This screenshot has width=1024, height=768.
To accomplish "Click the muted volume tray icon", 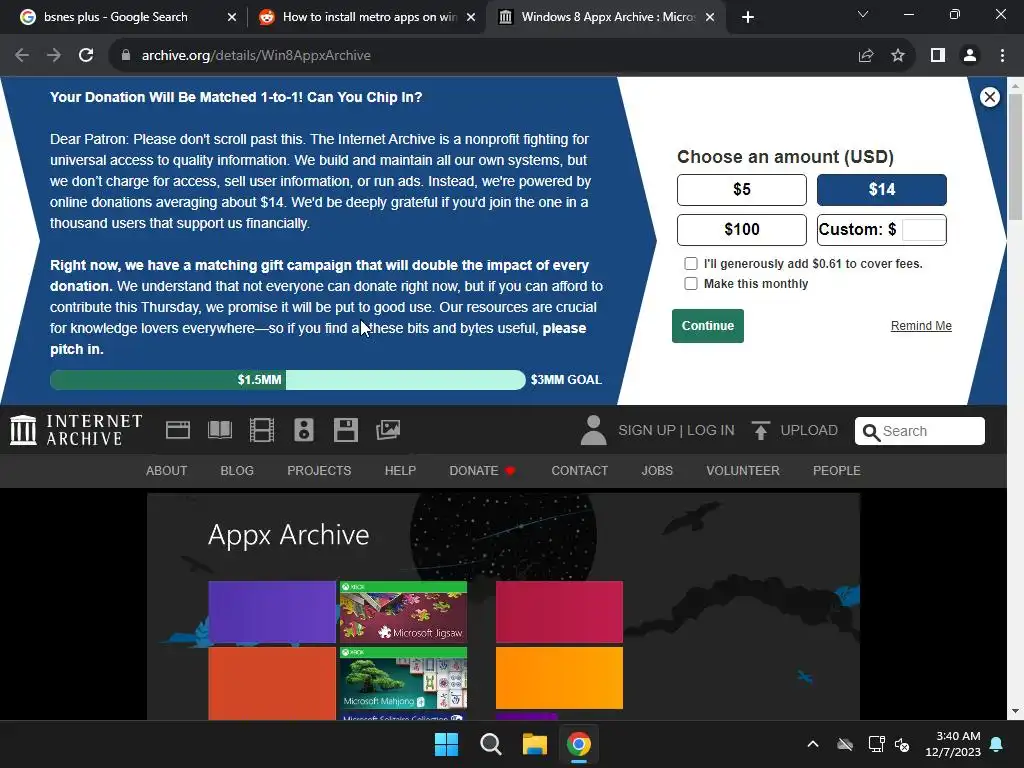I will coord(903,744).
